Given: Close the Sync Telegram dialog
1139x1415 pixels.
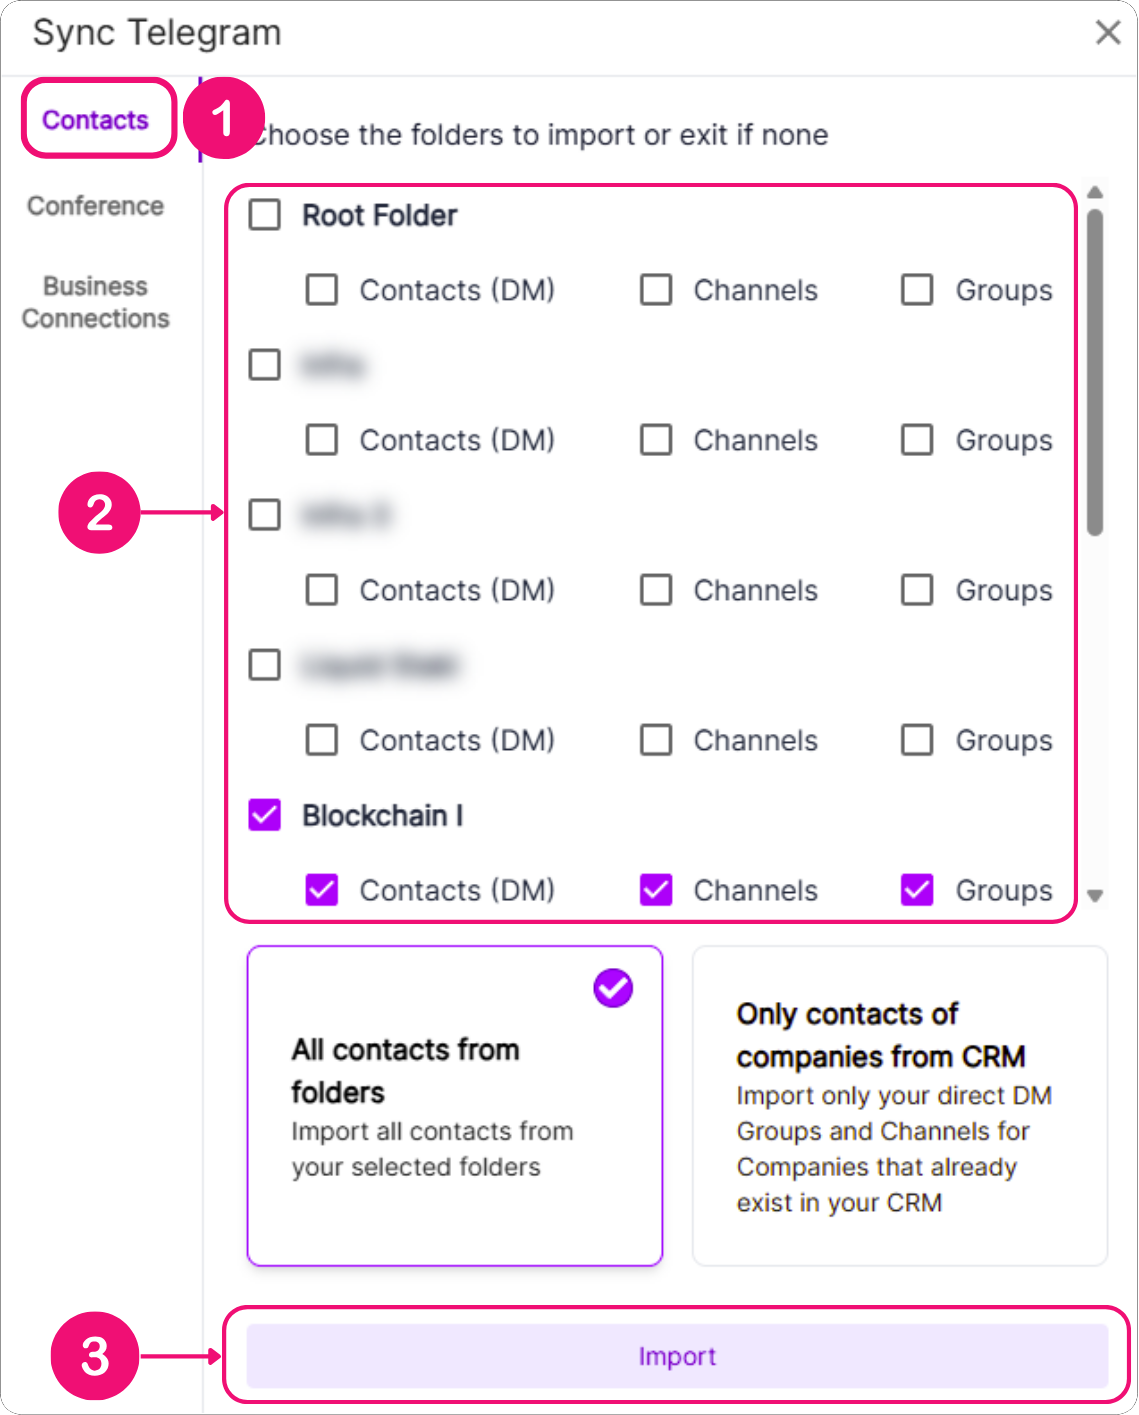Looking at the screenshot, I should pyautogui.click(x=1108, y=33).
